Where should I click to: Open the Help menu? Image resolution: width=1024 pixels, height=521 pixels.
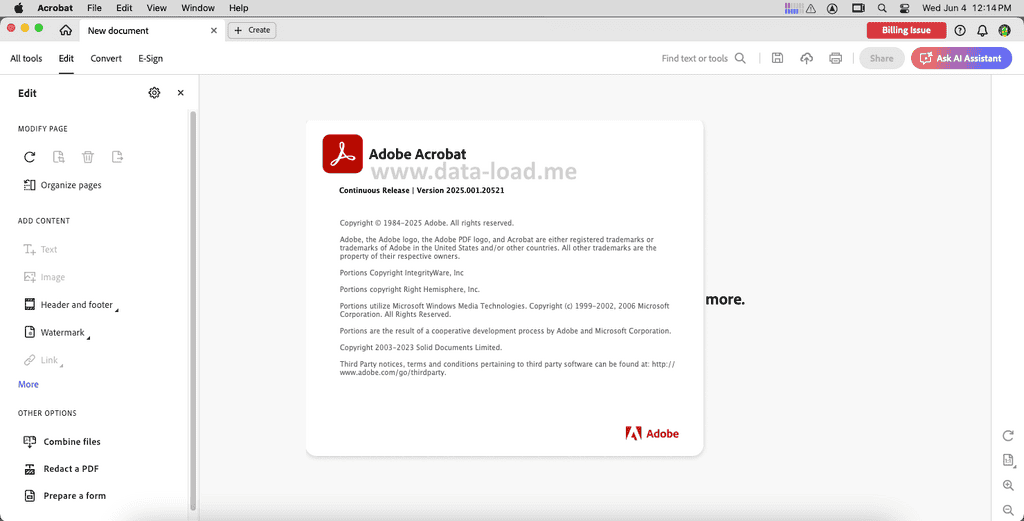click(238, 8)
